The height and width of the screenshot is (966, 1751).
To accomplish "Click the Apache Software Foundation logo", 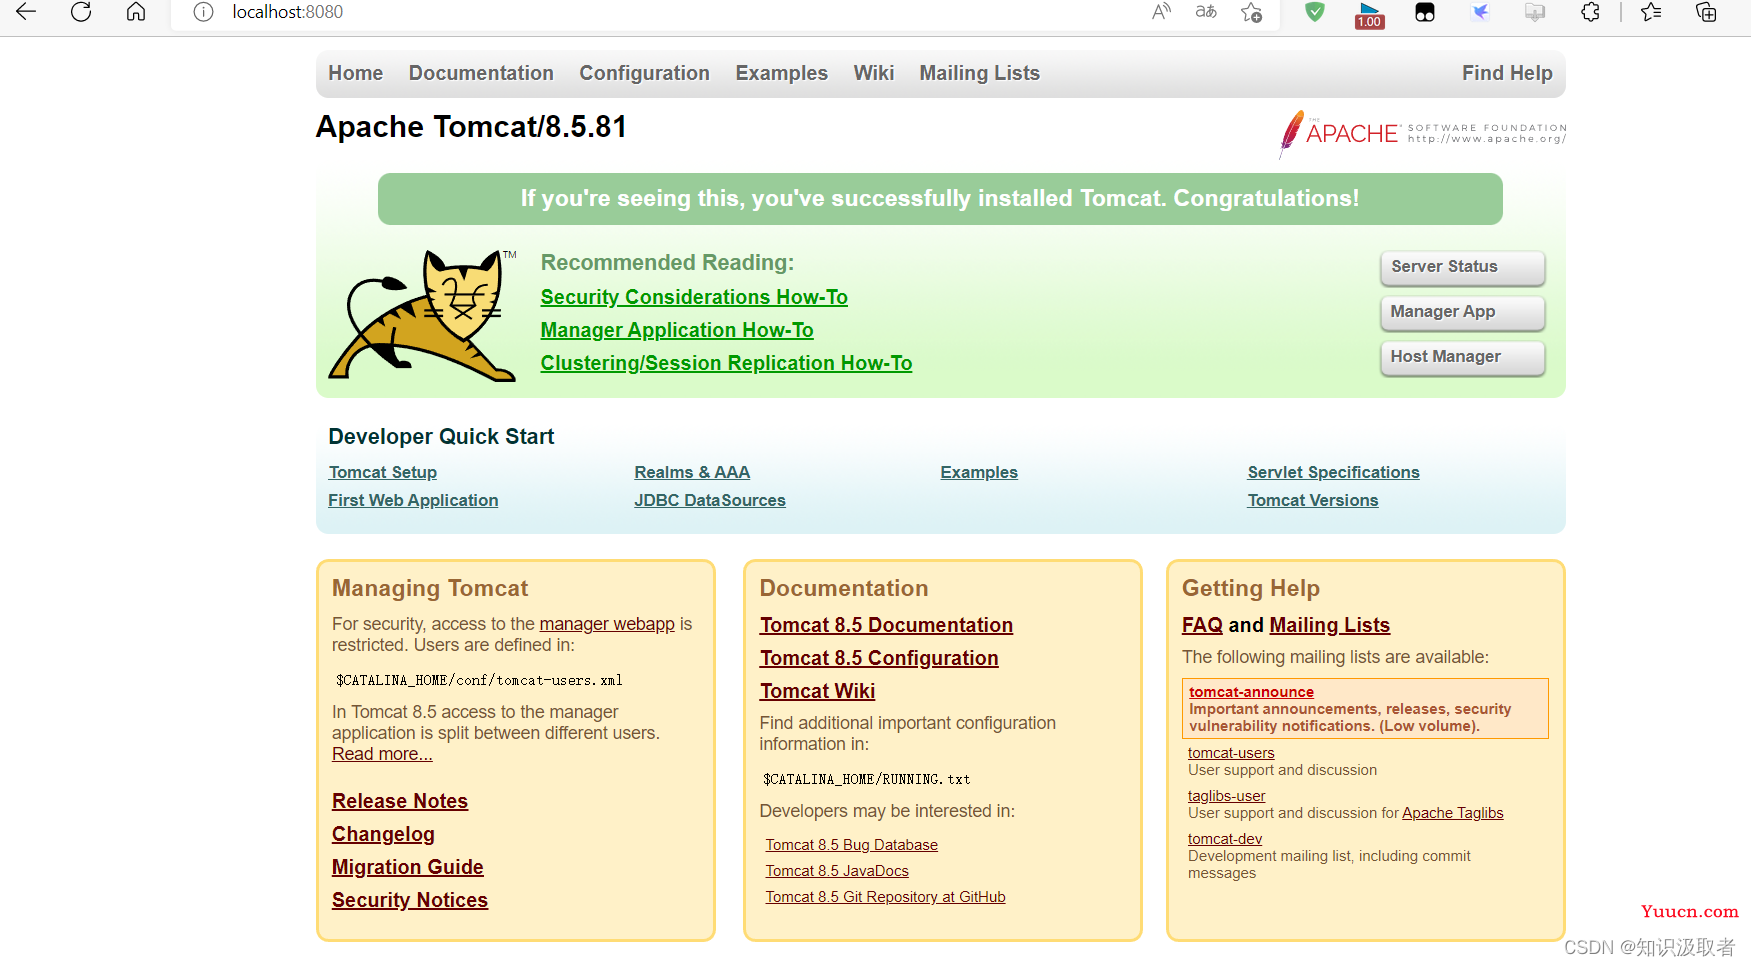I will [x=1422, y=134].
